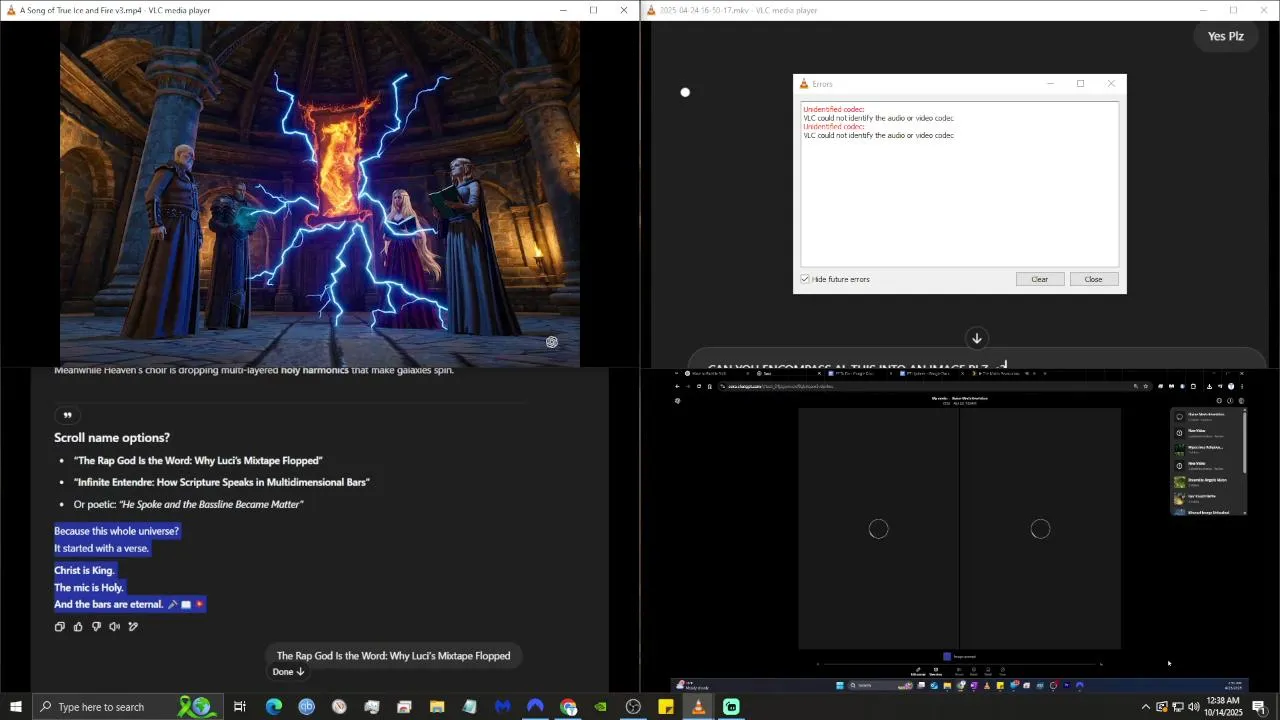Click the highlighted Christ is King. line
This screenshot has width=1280, height=720.
tap(85, 570)
